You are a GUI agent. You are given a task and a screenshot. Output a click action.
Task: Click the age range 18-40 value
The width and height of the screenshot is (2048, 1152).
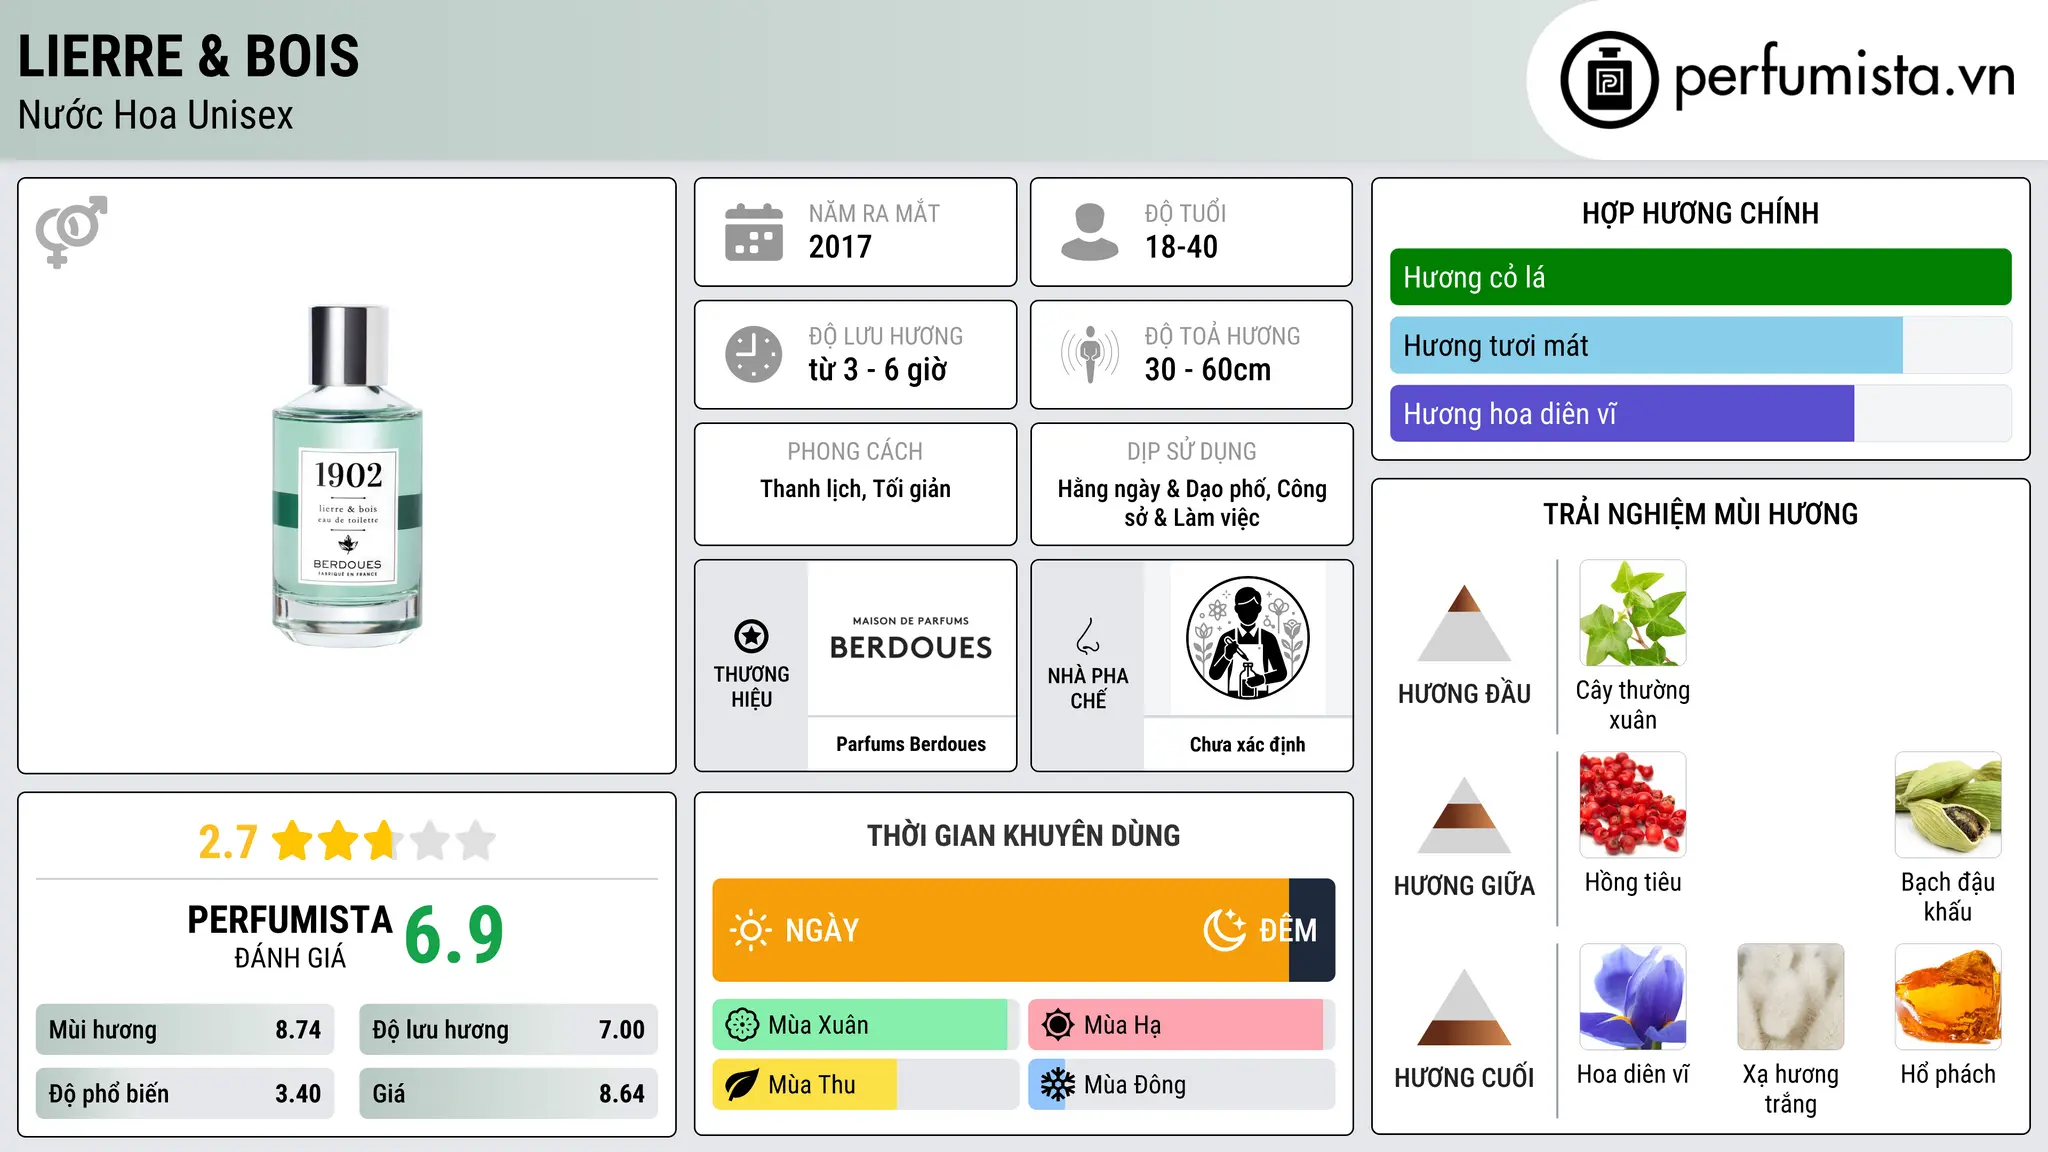coord(1181,247)
